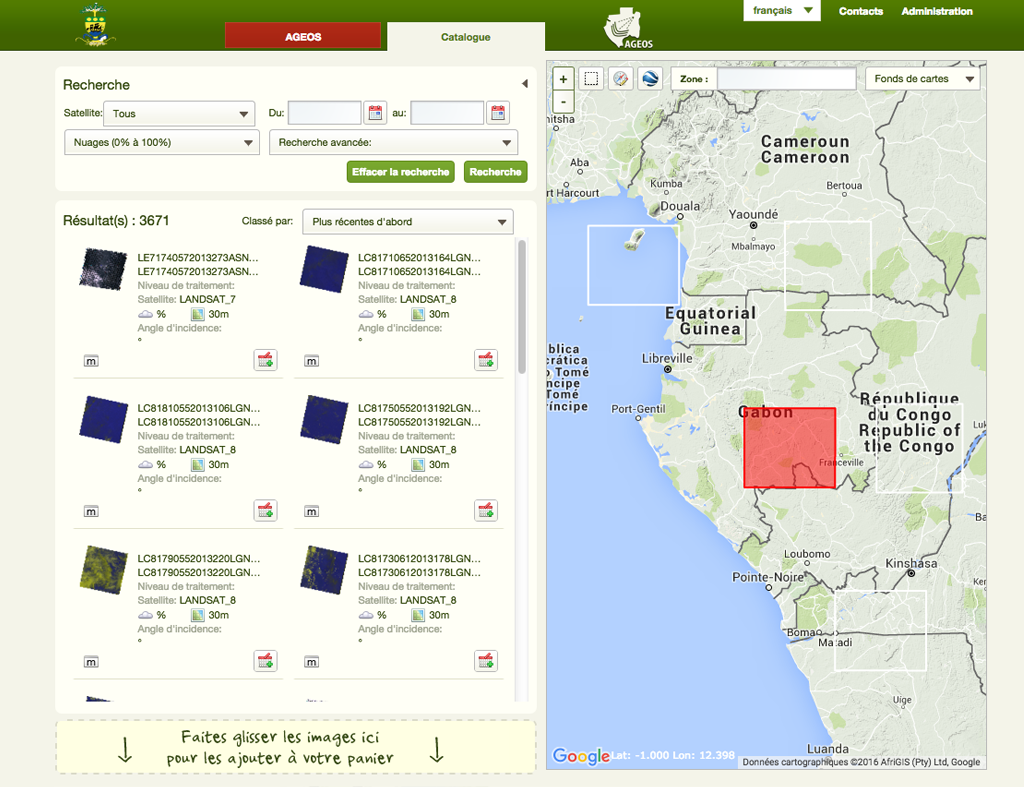The image size is (1024, 787).
Task: Select the LC81790552013220LGN thumbnail image
Action: [103, 570]
